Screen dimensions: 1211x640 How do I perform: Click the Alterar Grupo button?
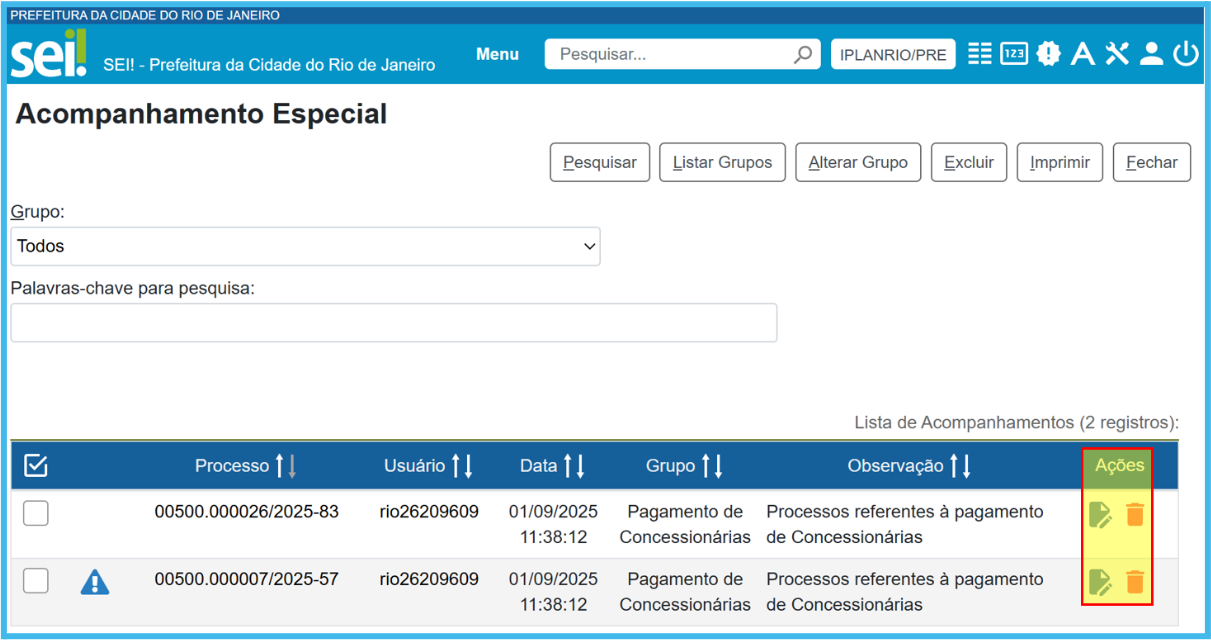tap(858, 162)
